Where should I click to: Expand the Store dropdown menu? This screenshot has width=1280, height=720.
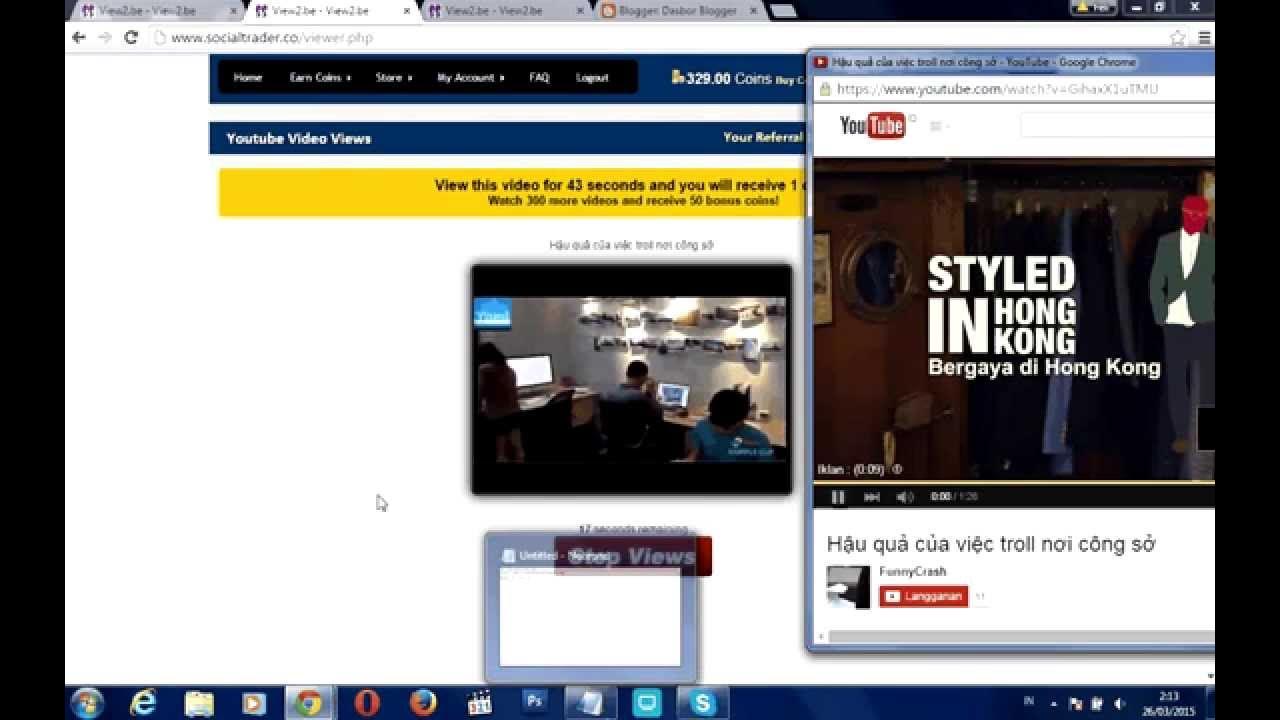click(393, 77)
